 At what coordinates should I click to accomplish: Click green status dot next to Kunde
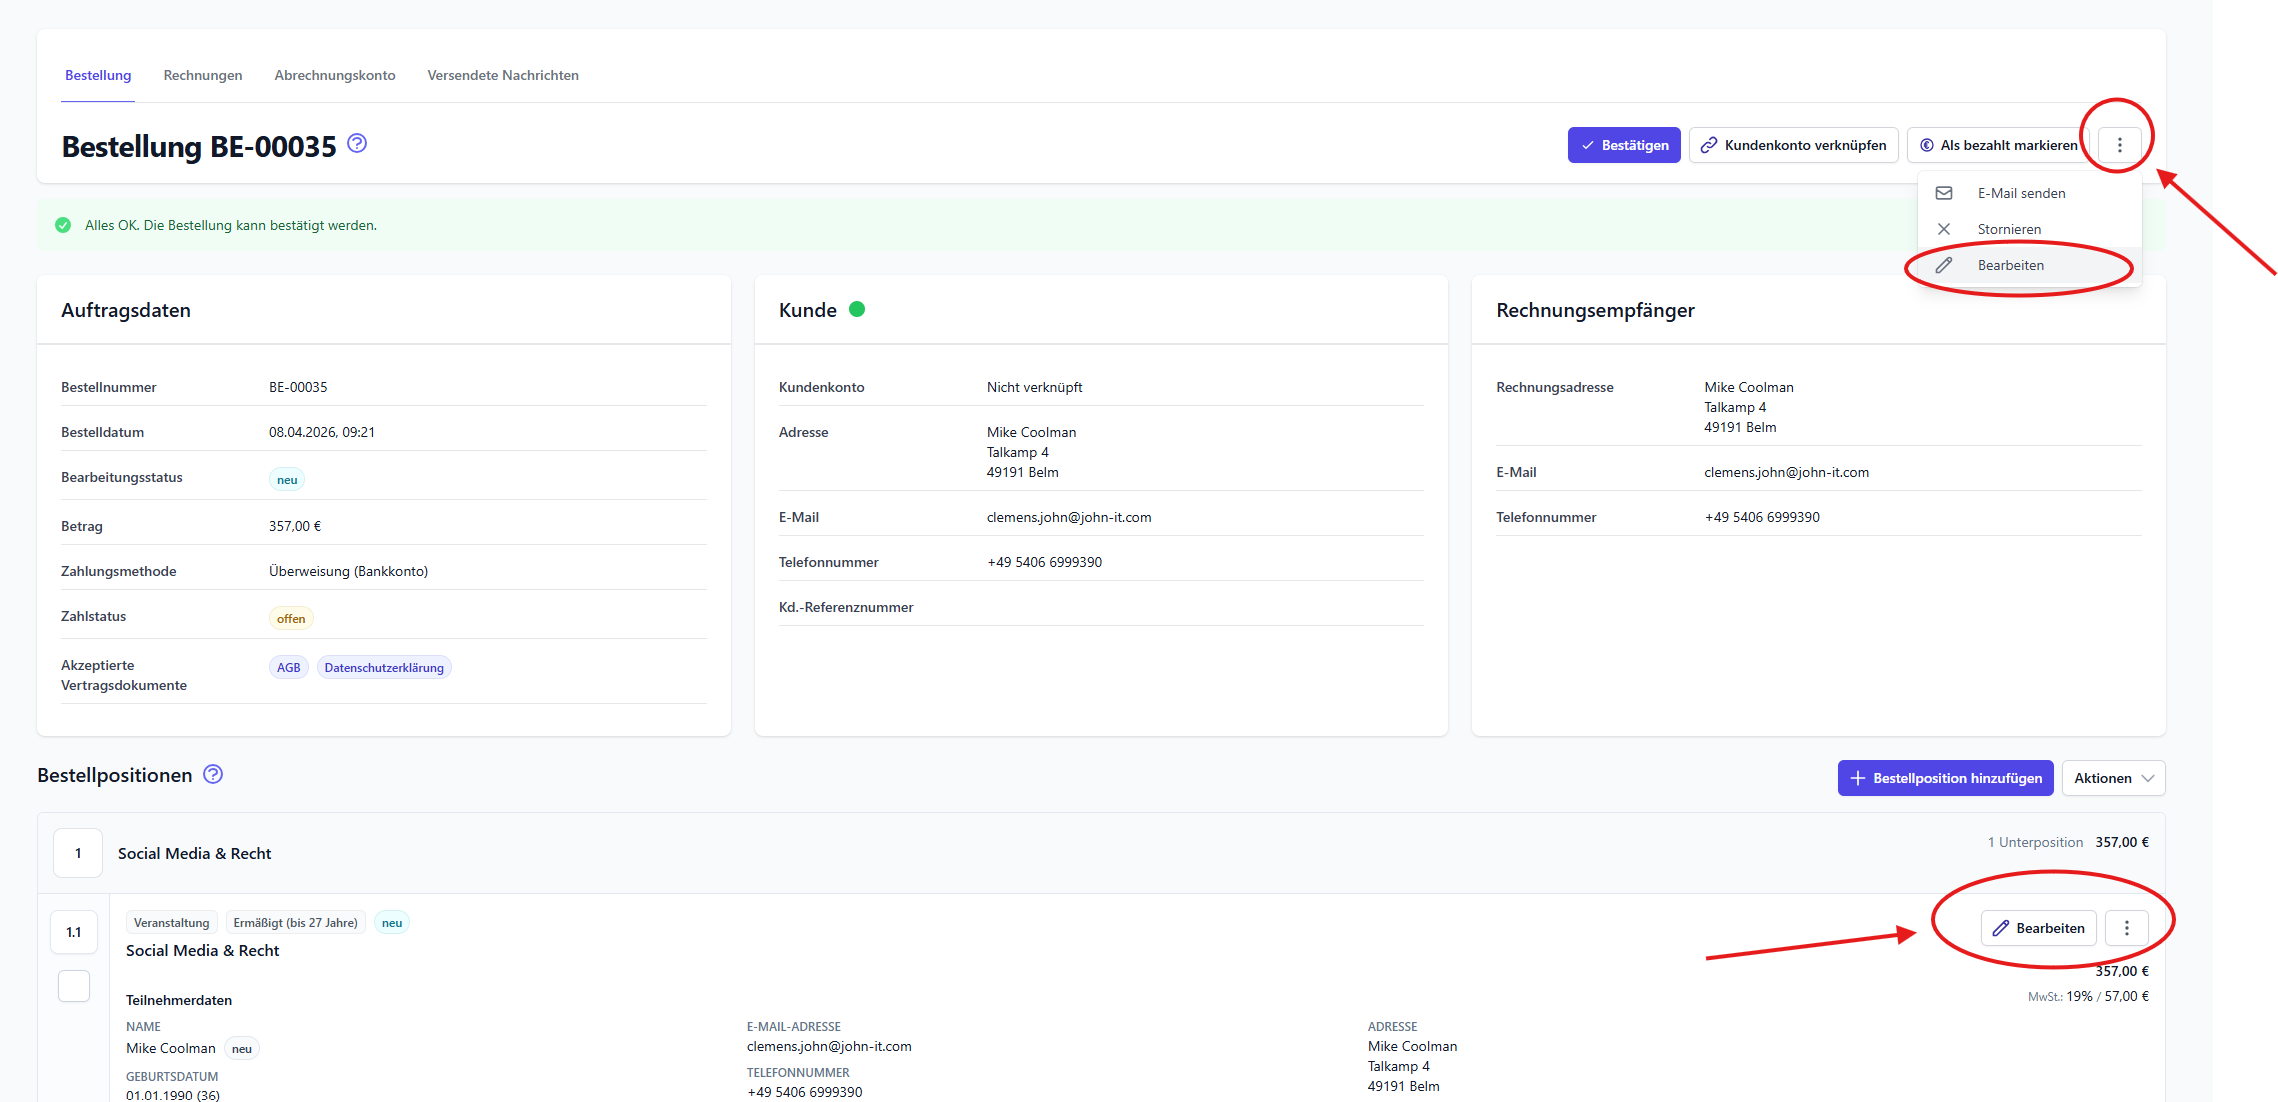pyautogui.click(x=857, y=309)
